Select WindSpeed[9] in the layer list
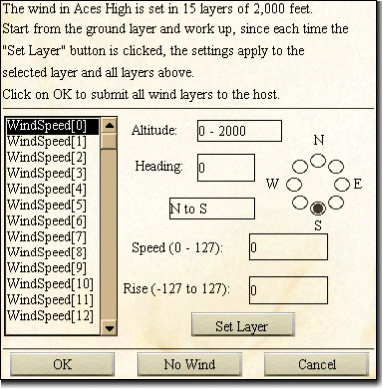This screenshot has width=383, height=389. pyautogui.click(x=52, y=268)
